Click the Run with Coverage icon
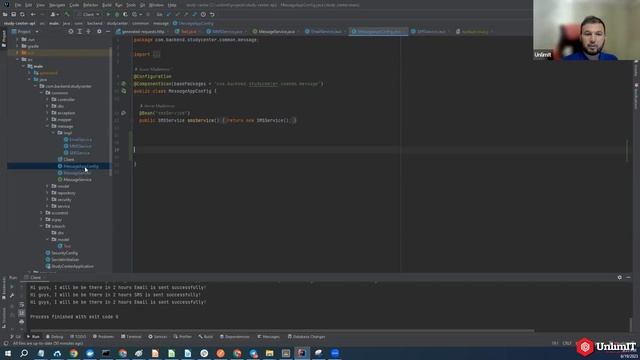 [125, 14]
